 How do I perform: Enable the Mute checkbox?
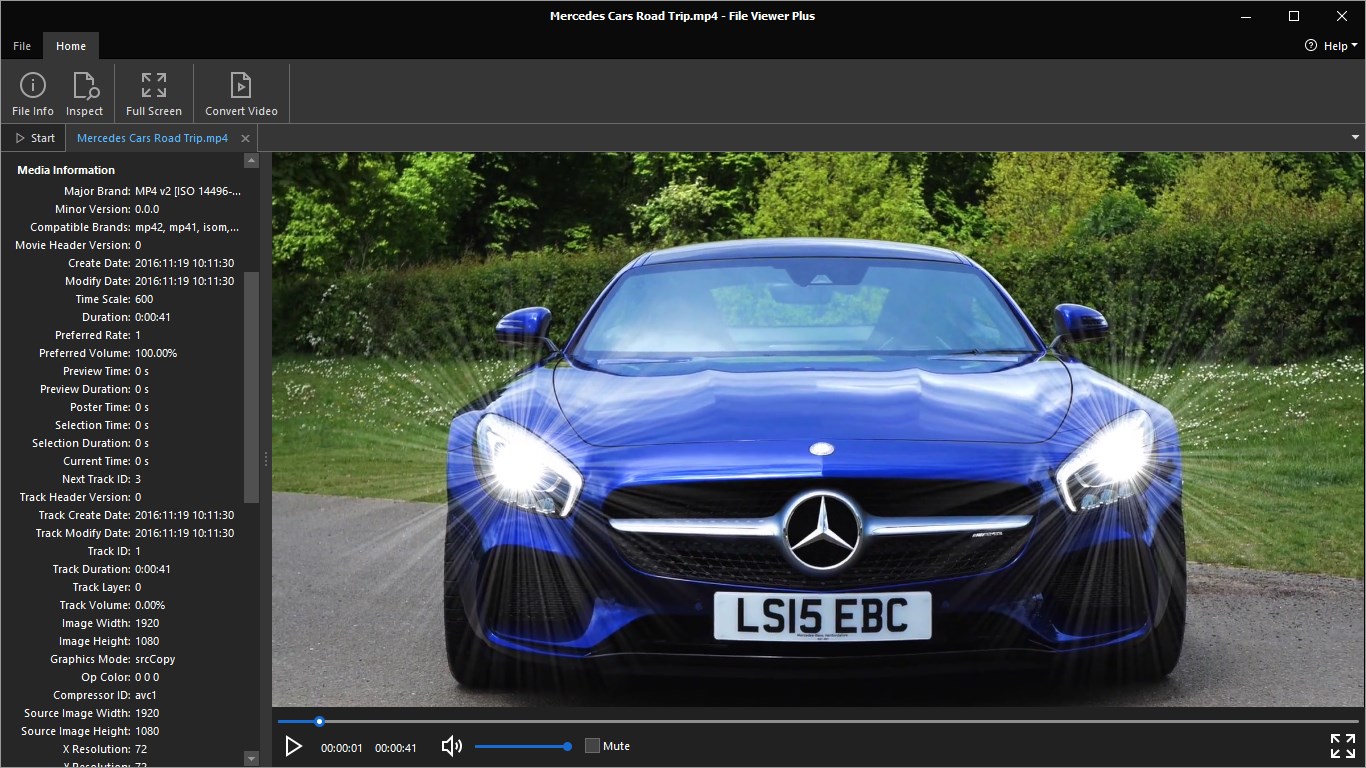[x=592, y=746]
